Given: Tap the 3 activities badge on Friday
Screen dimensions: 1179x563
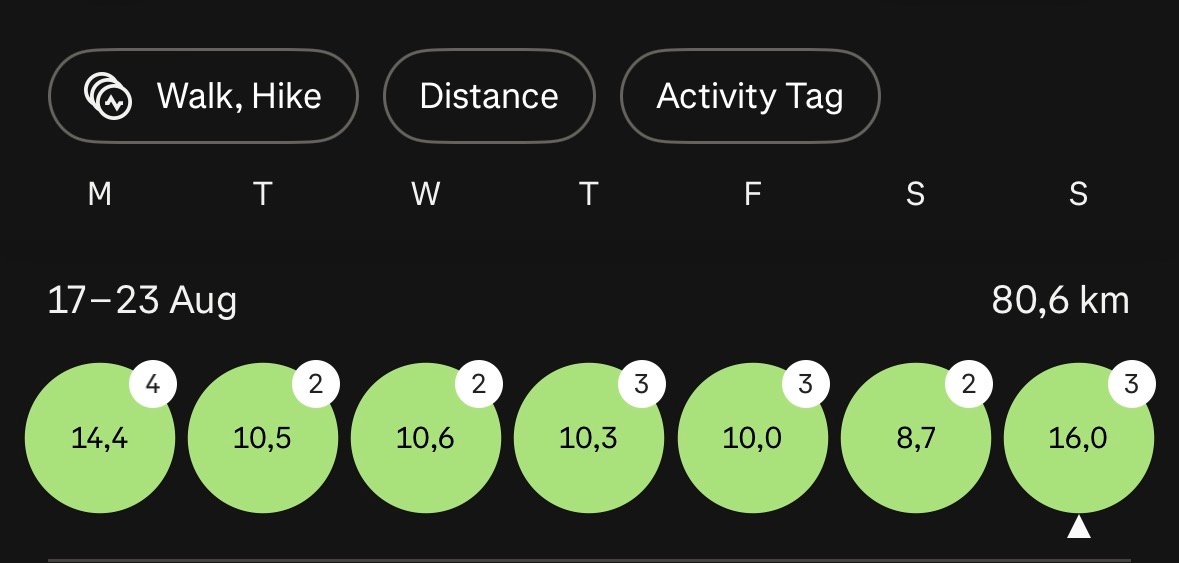Looking at the screenshot, I should click(806, 384).
